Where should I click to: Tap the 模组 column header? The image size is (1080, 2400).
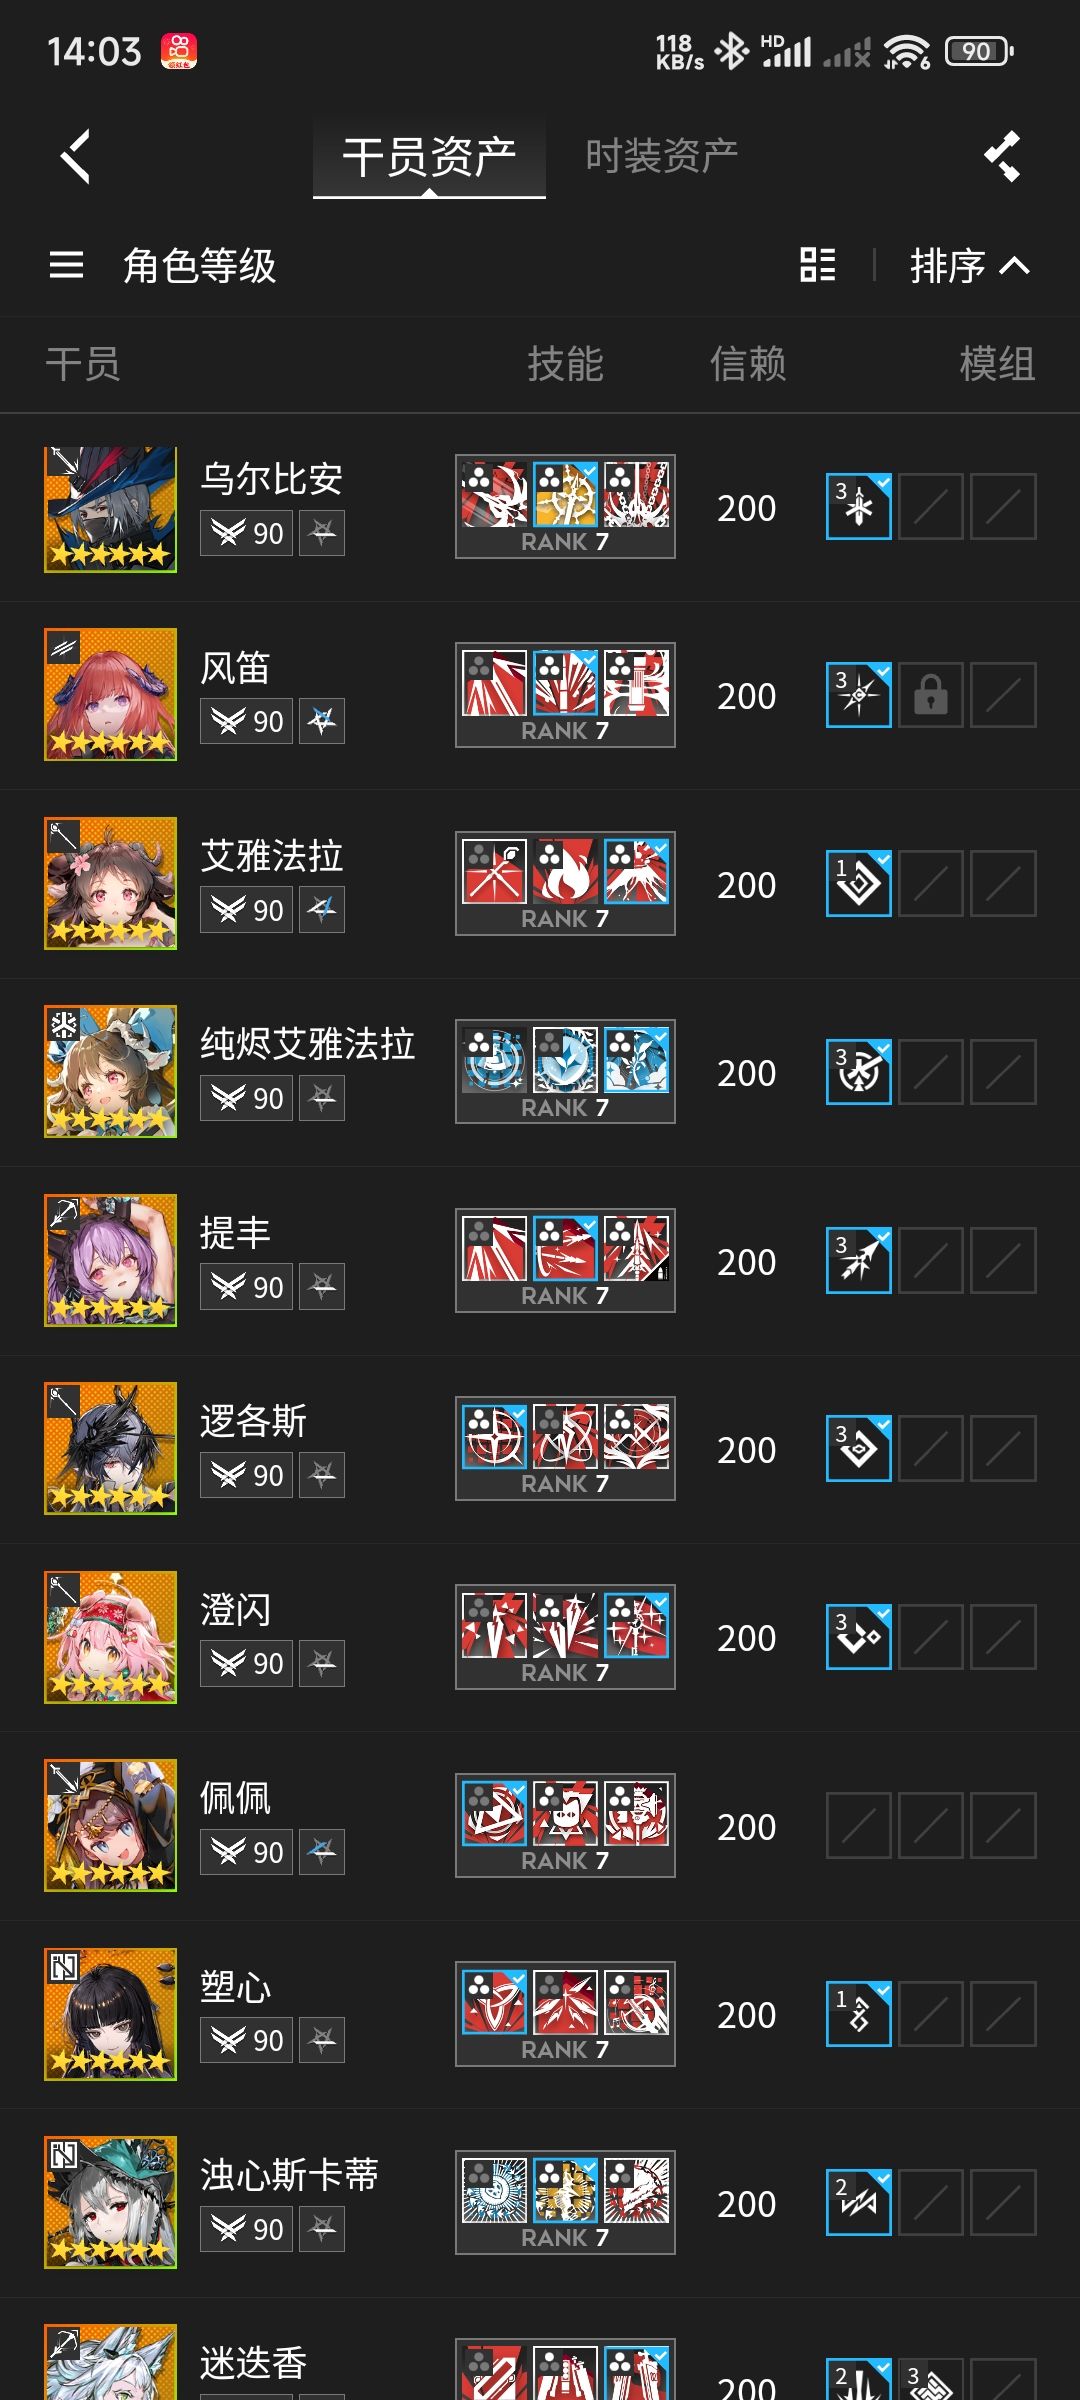coord(997,364)
